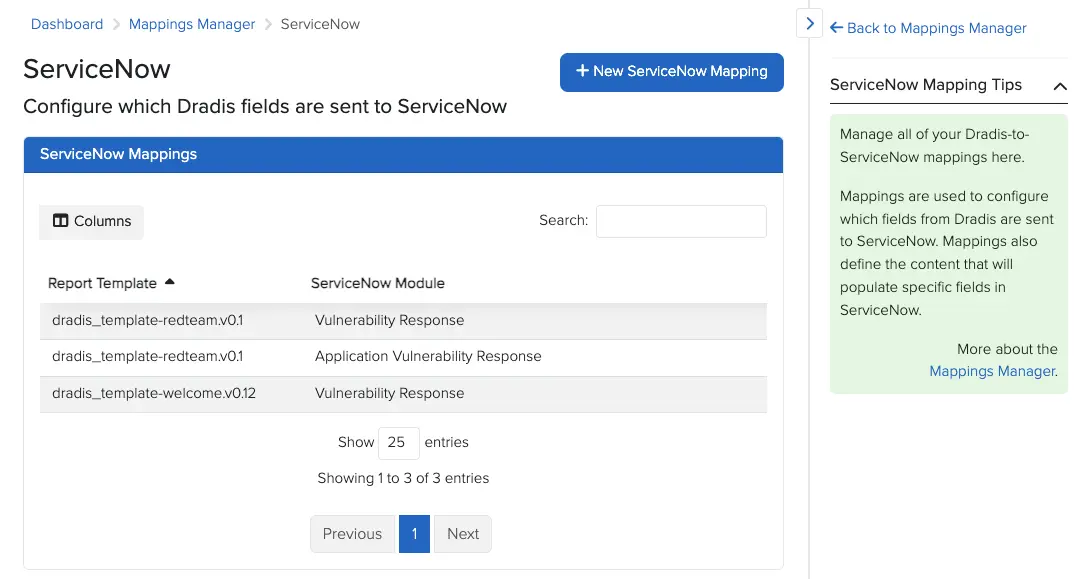Screen dimensions: 1087x579
Task: Open the Dashboard breadcrumb link
Action: point(67,24)
